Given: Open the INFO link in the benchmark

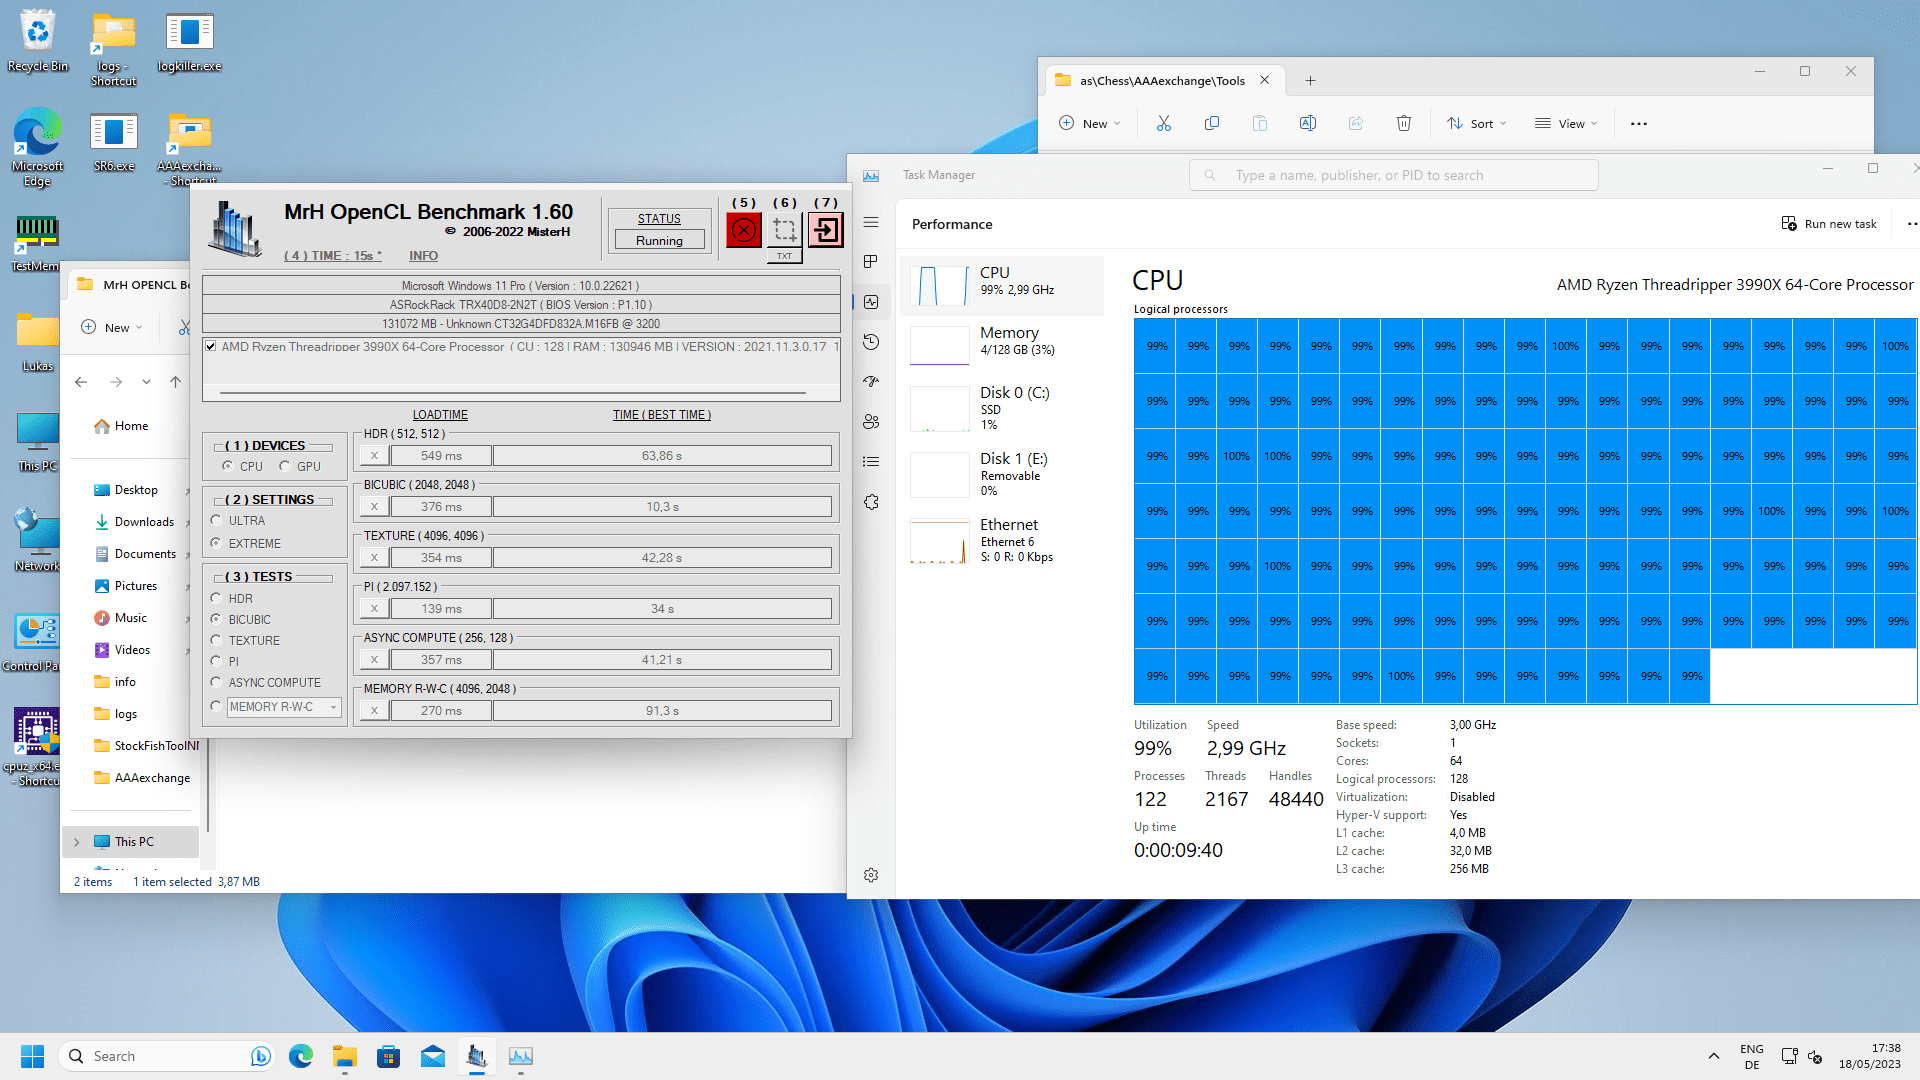Looking at the screenshot, I should 423,256.
